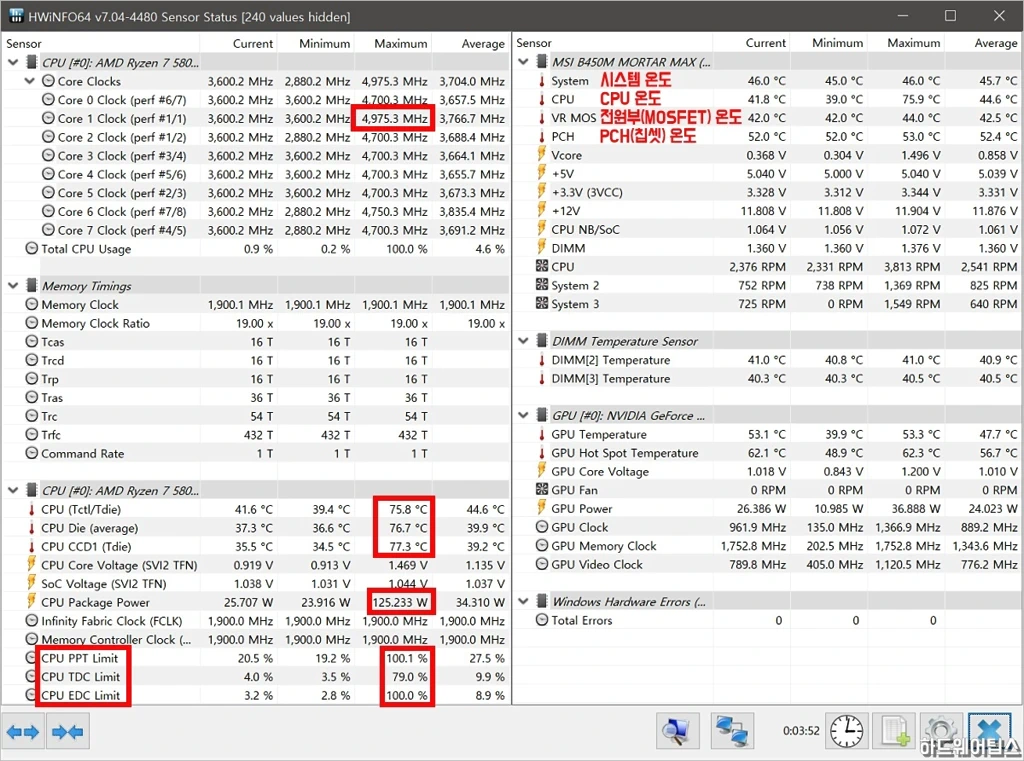Viewport: 1024px width, 761px height.
Task: Collapse the Windows Hardware Errors group
Action: (523, 602)
